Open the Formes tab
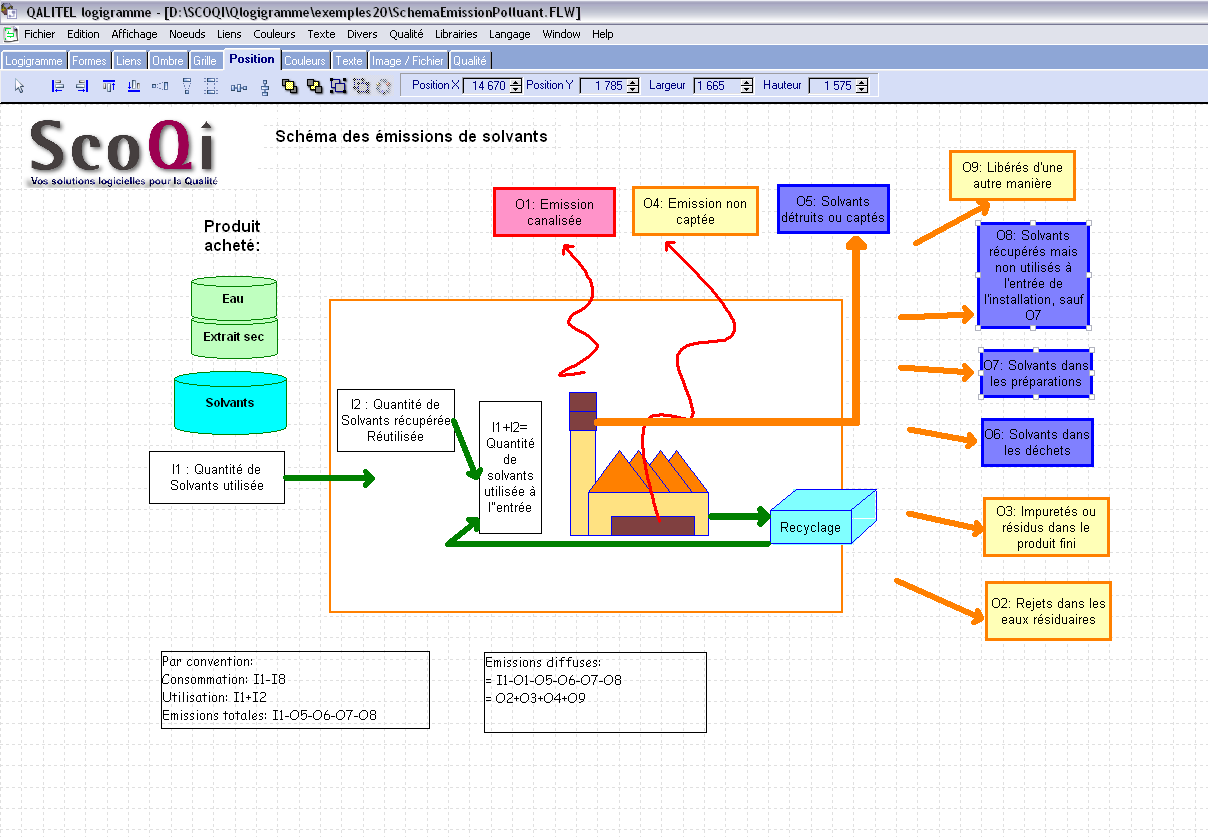Screen dimensions: 1208x837 click(89, 61)
